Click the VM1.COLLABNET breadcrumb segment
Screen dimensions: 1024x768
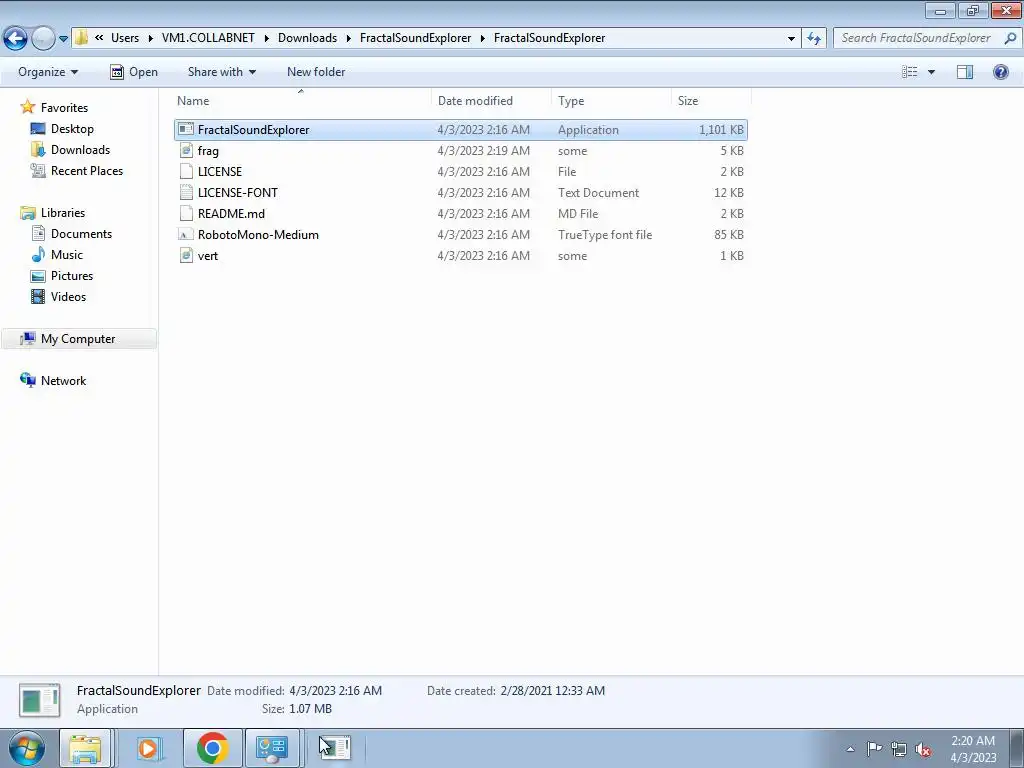click(208, 38)
